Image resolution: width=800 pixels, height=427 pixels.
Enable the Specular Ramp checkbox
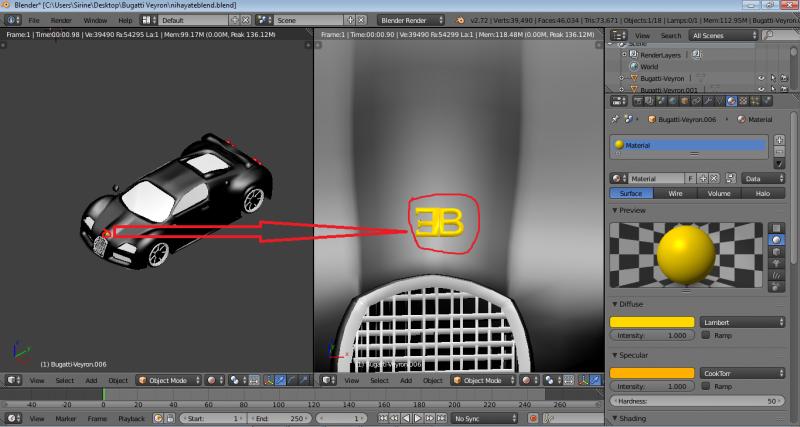coord(706,385)
